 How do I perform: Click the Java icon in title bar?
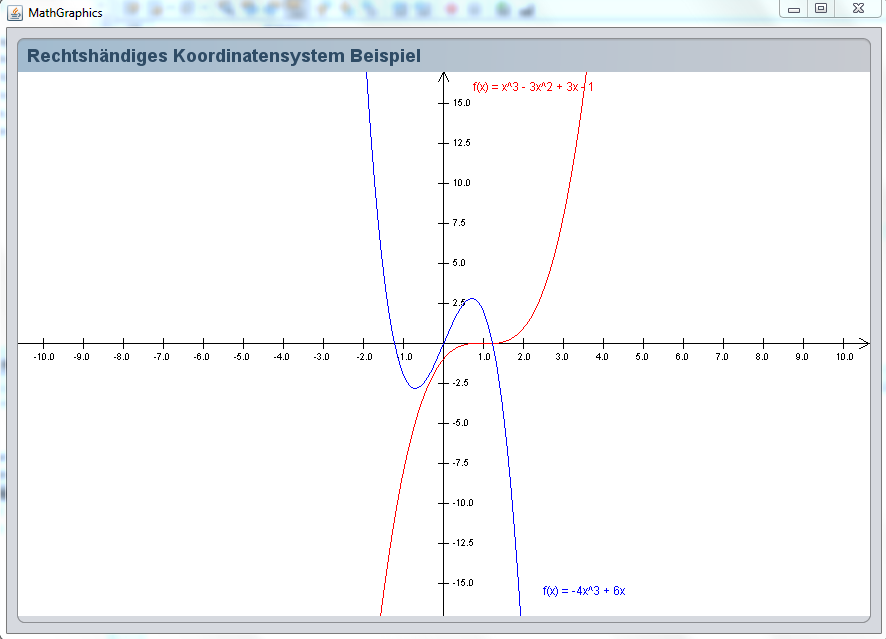pyautogui.click(x=15, y=12)
